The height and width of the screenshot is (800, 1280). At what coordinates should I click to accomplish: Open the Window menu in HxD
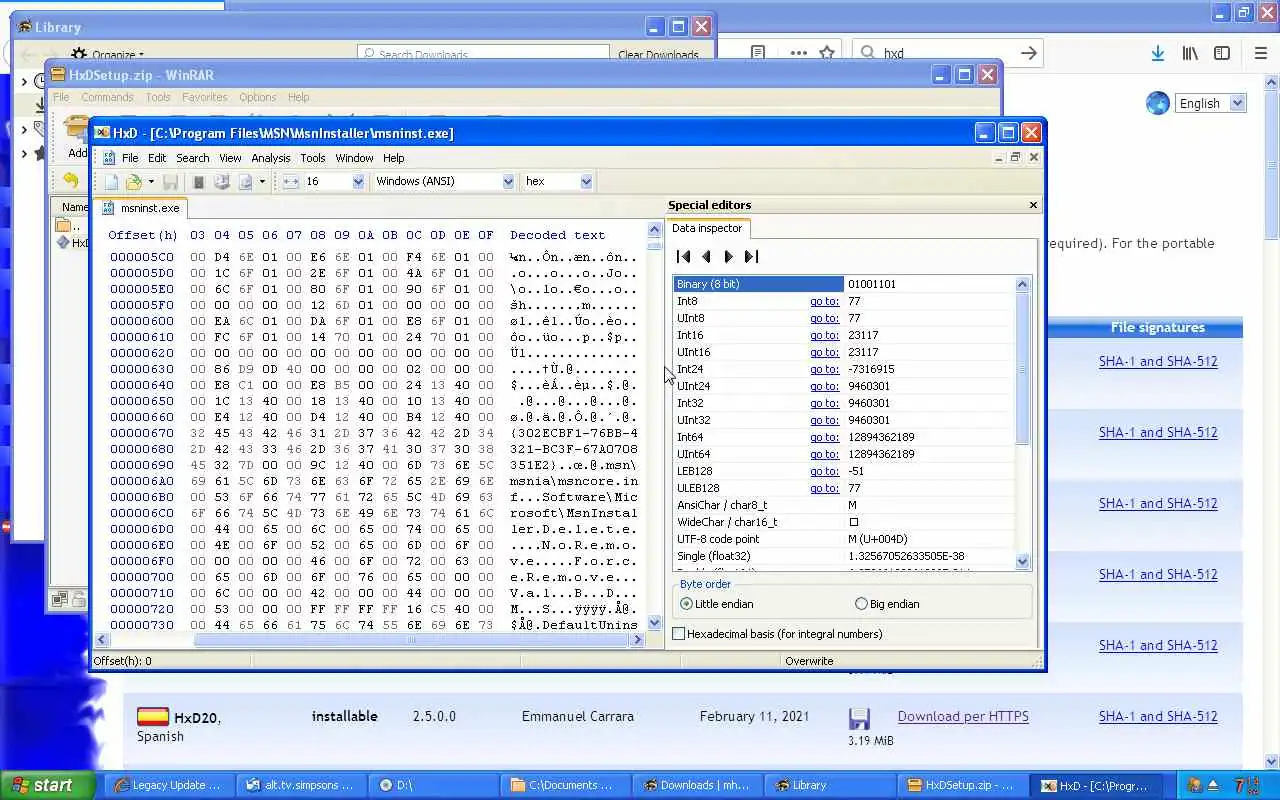coord(354,158)
